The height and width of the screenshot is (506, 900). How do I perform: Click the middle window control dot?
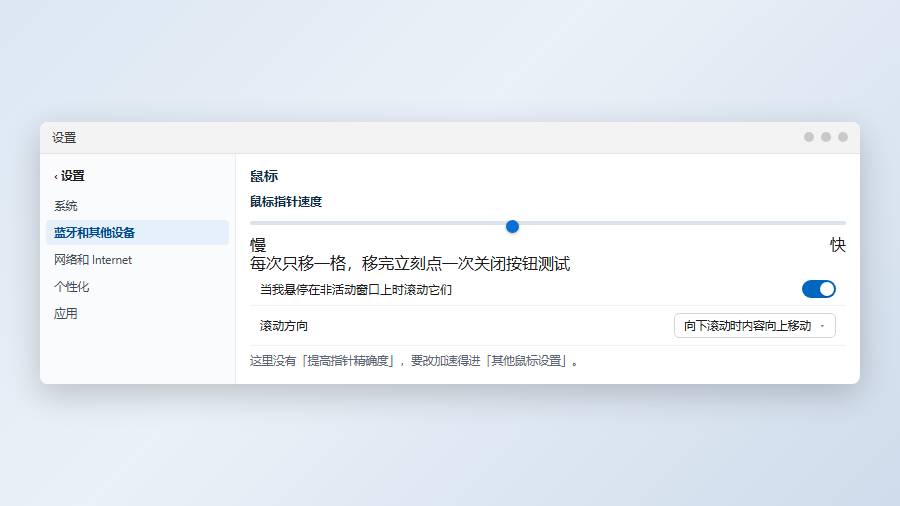pyautogui.click(x=825, y=137)
